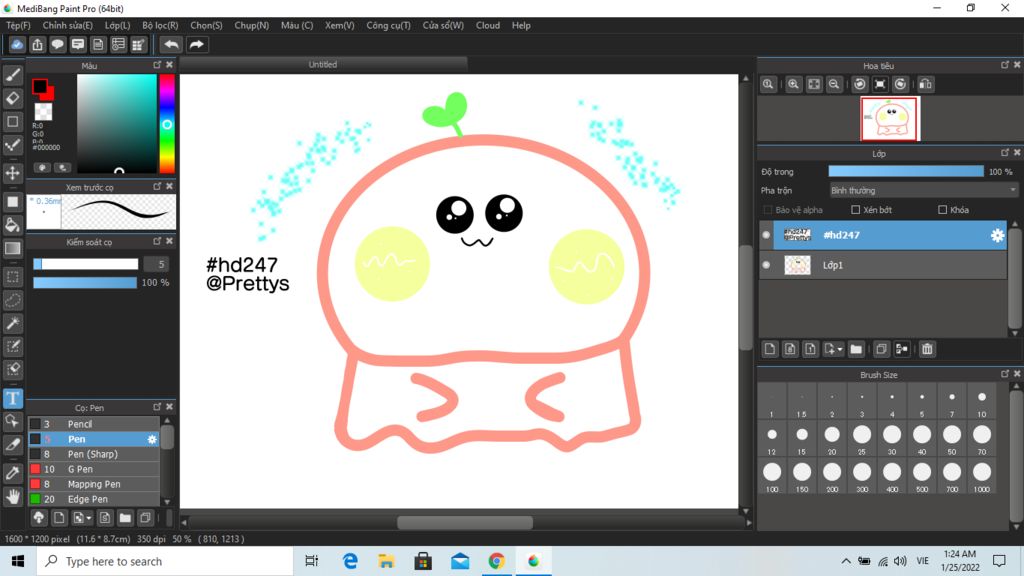Select the Hand pan tool
This screenshot has width=1024, height=576.
point(12,496)
